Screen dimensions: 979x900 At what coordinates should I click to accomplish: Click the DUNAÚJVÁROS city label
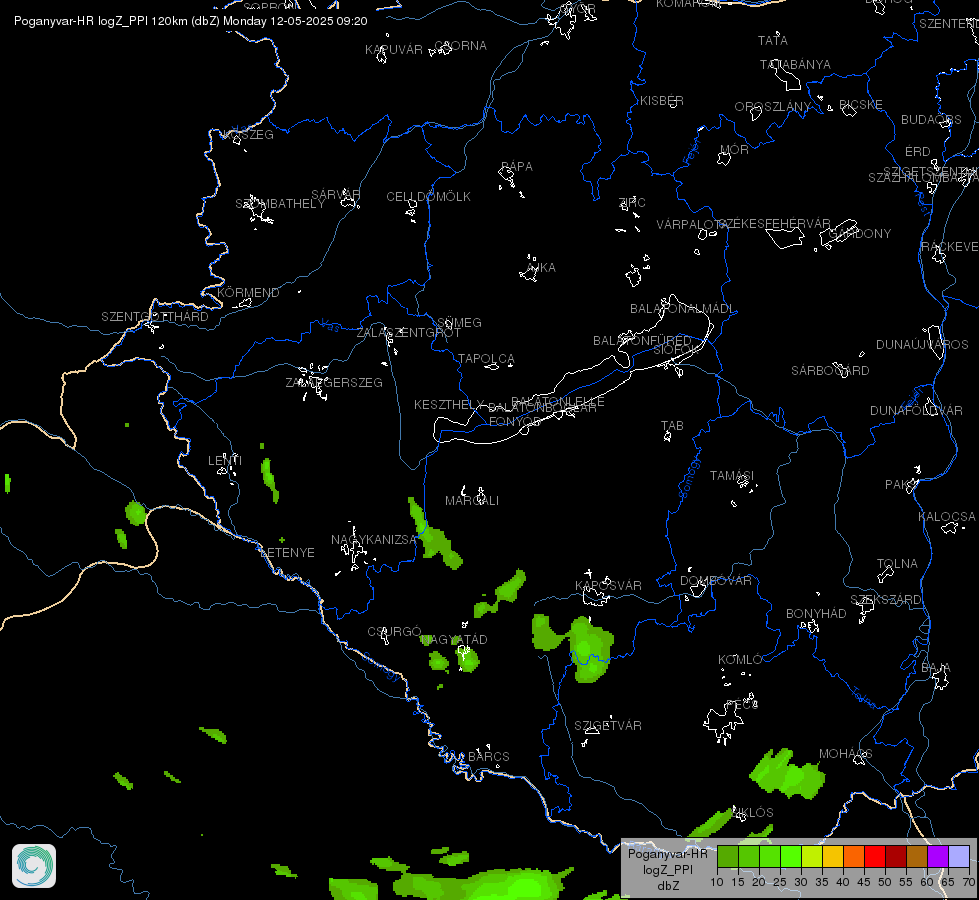click(922, 345)
